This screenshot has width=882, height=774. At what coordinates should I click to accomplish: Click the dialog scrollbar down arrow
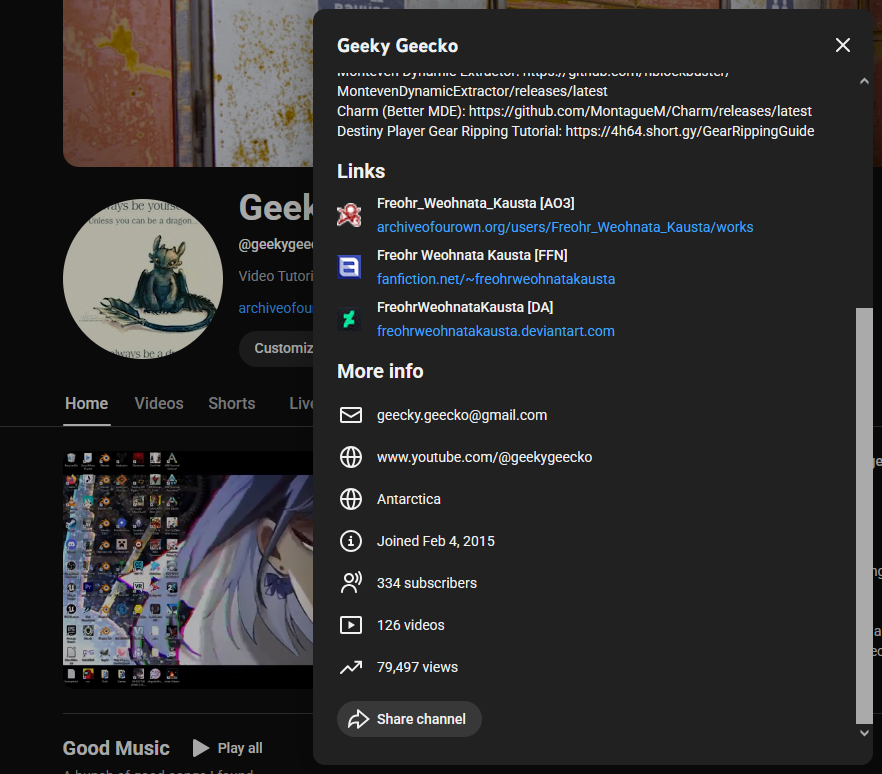tap(865, 733)
